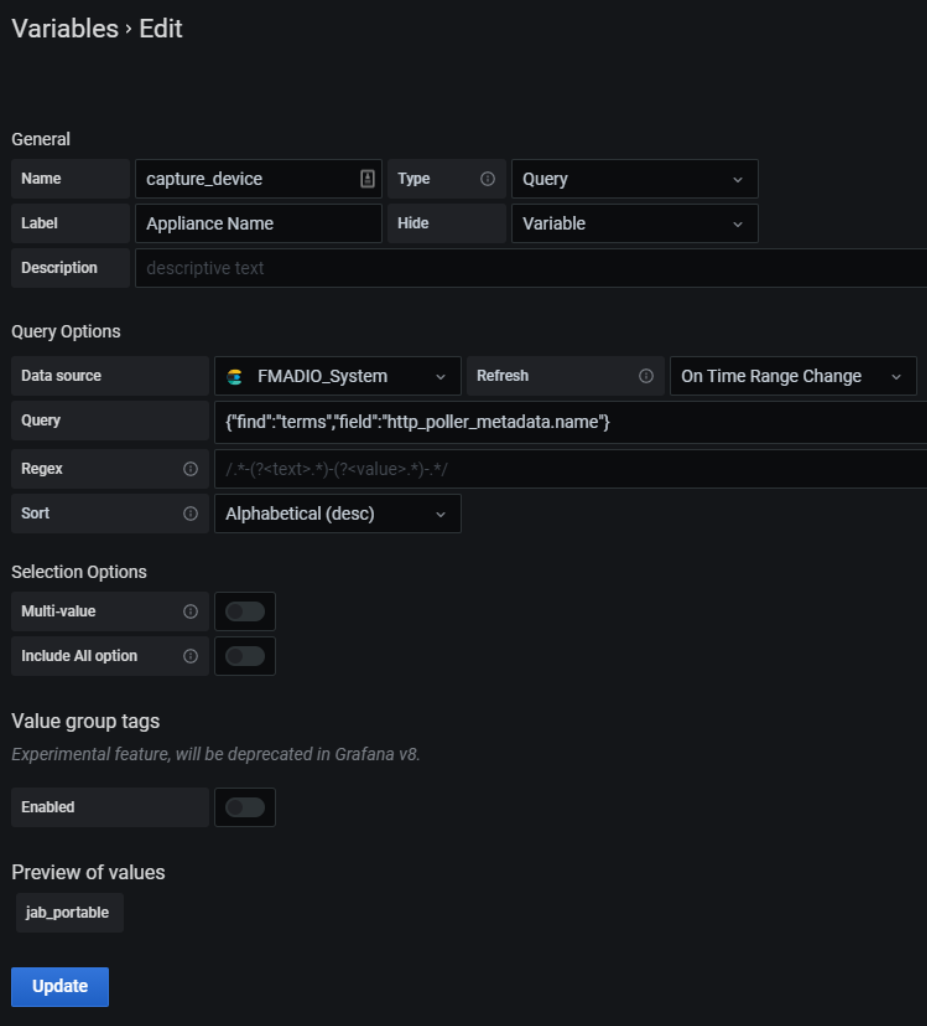This screenshot has width=927, height=1026.
Task: Open the Type dropdown showing Query
Action: click(634, 179)
